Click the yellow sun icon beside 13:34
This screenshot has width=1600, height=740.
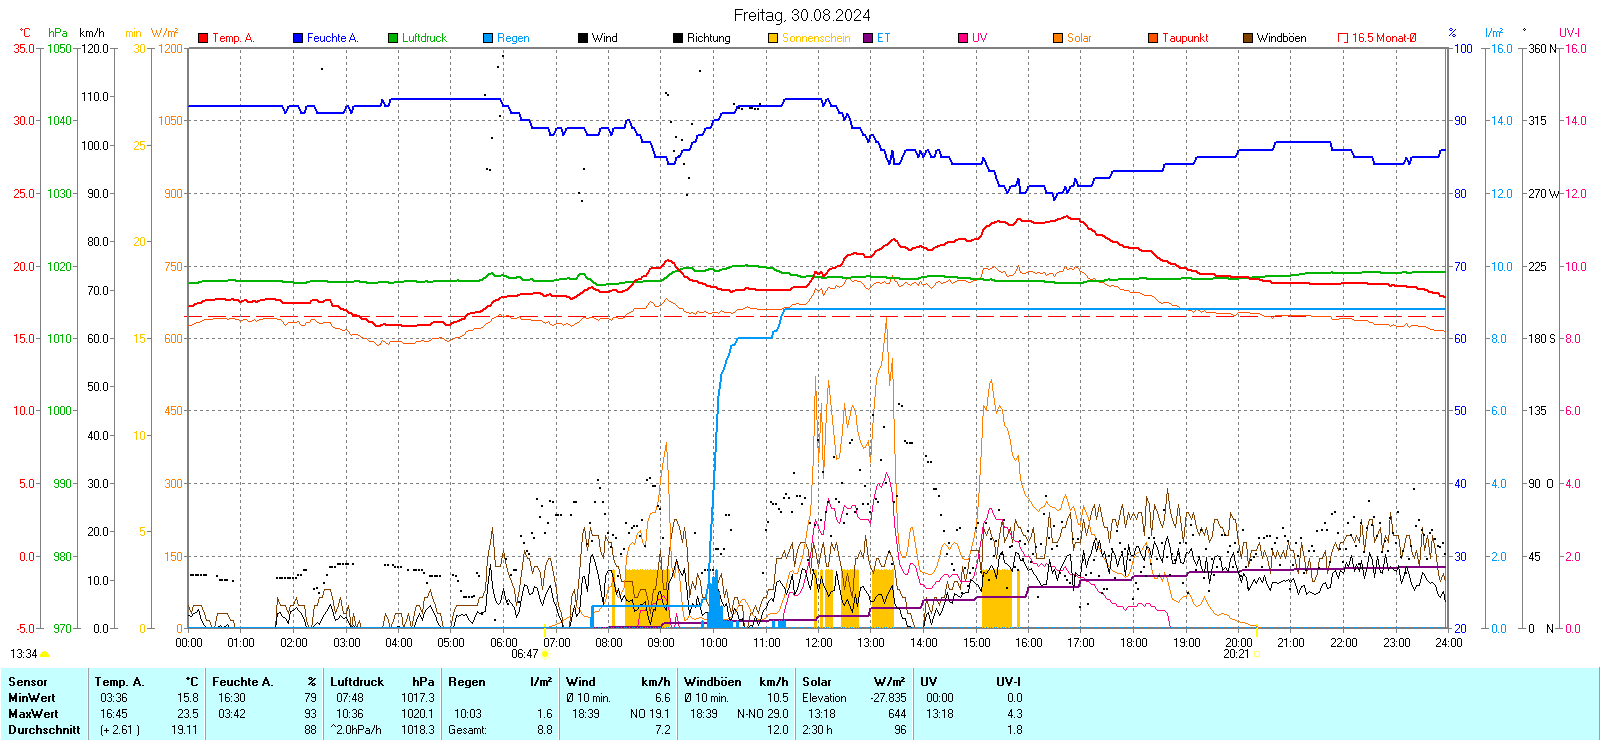[x=45, y=654]
